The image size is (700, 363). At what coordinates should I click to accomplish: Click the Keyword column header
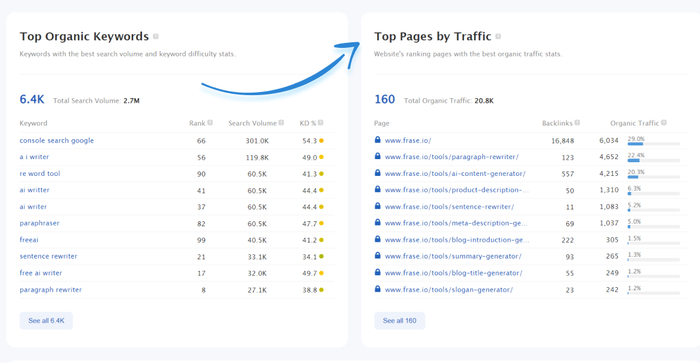coord(33,123)
